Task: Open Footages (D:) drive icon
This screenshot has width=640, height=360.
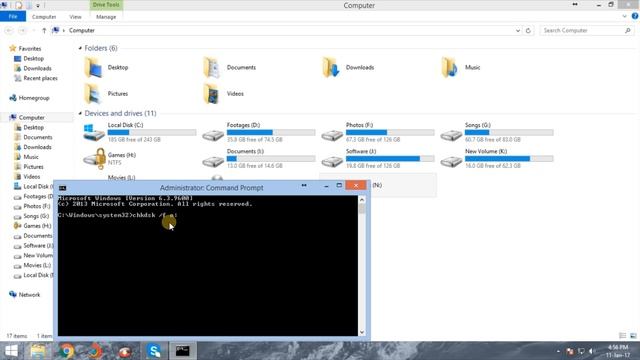Action: (x=213, y=135)
